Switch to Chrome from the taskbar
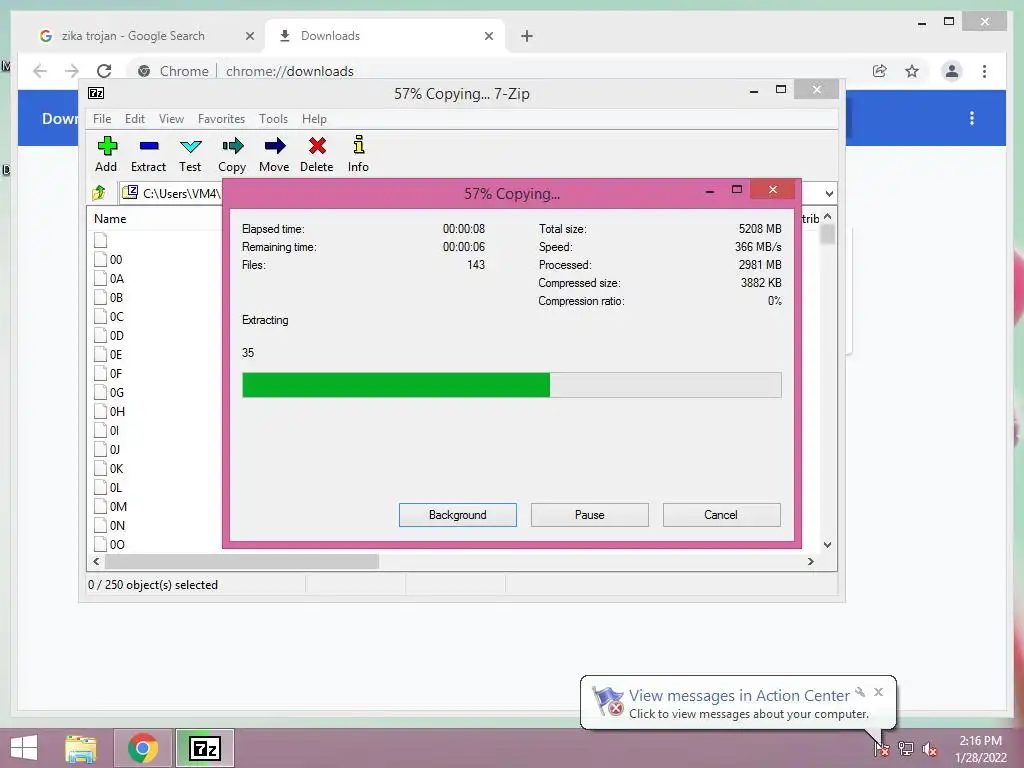Screen dimensions: 1024x768 point(142,748)
